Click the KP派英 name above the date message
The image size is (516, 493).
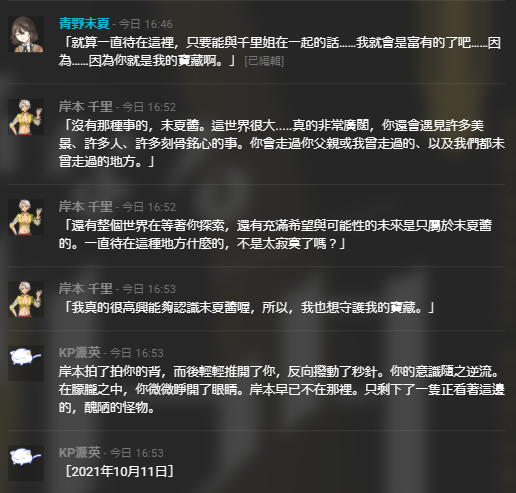80,453
